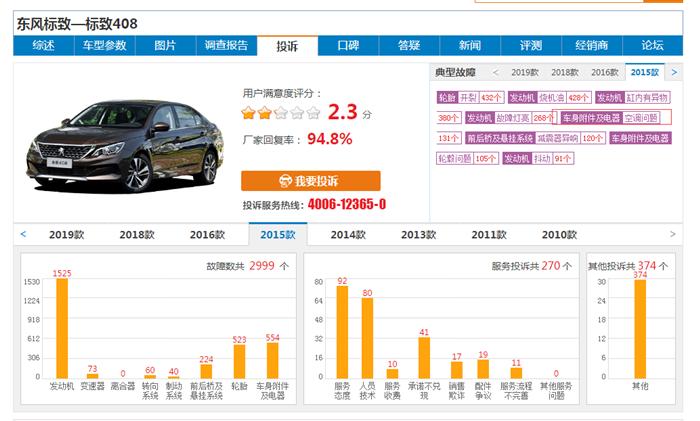Click the 发动机 烧机油 428个 fault tag

[550, 98]
